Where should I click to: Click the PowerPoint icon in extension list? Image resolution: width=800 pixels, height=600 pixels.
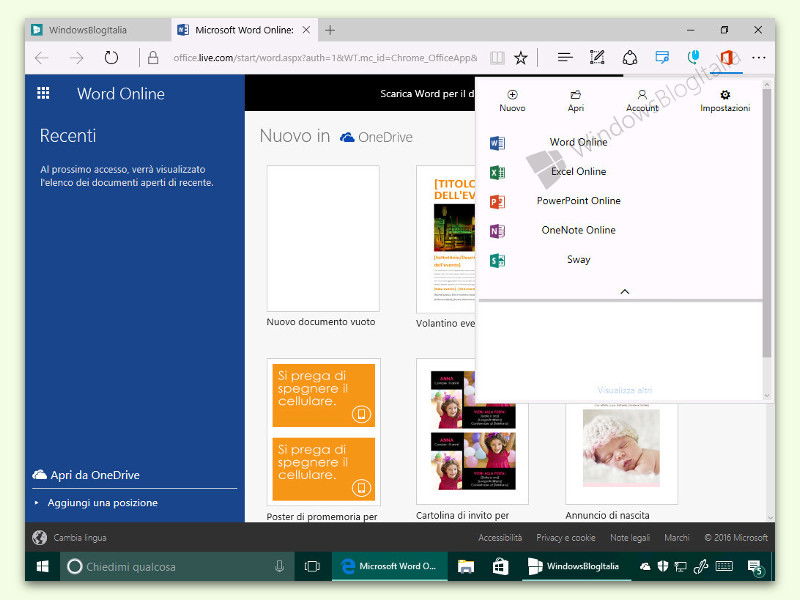point(497,202)
